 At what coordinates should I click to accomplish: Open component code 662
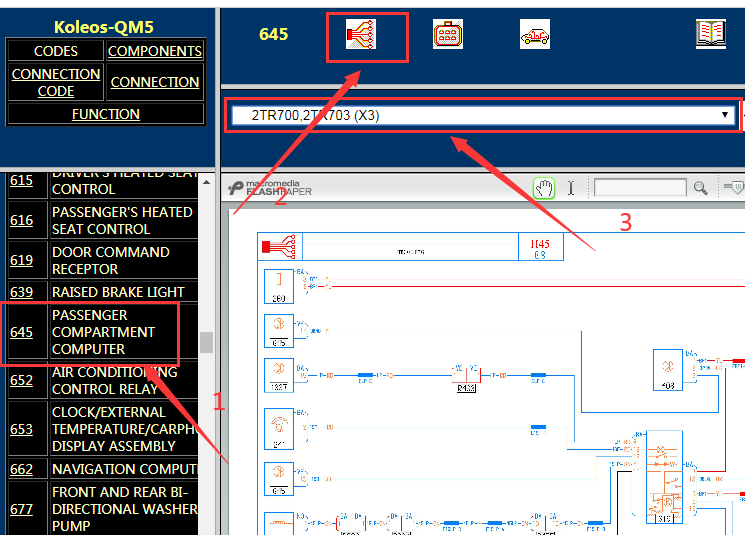(21, 469)
